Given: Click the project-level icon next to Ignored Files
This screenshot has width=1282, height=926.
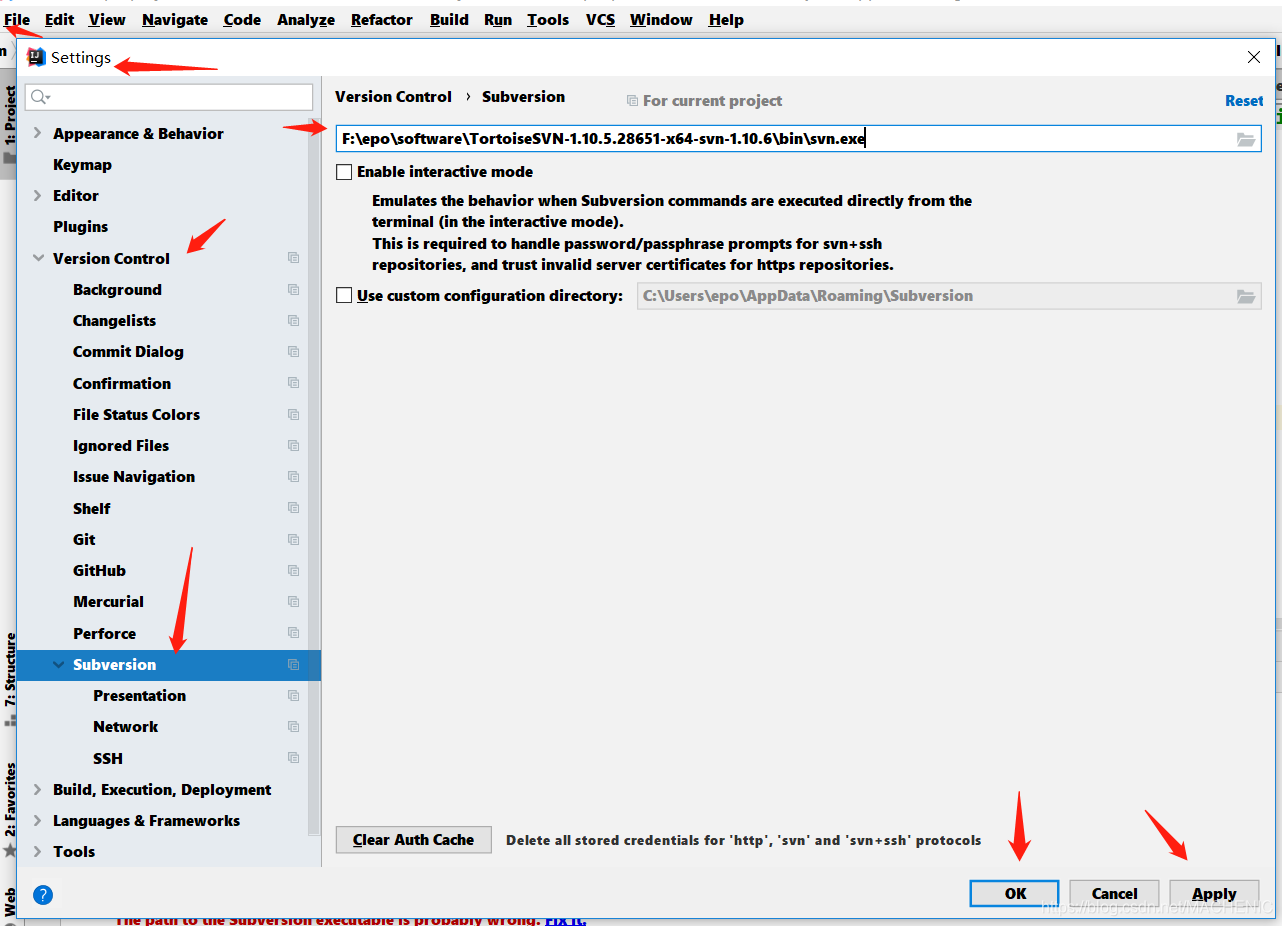Looking at the screenshot, I should point(293,446).
